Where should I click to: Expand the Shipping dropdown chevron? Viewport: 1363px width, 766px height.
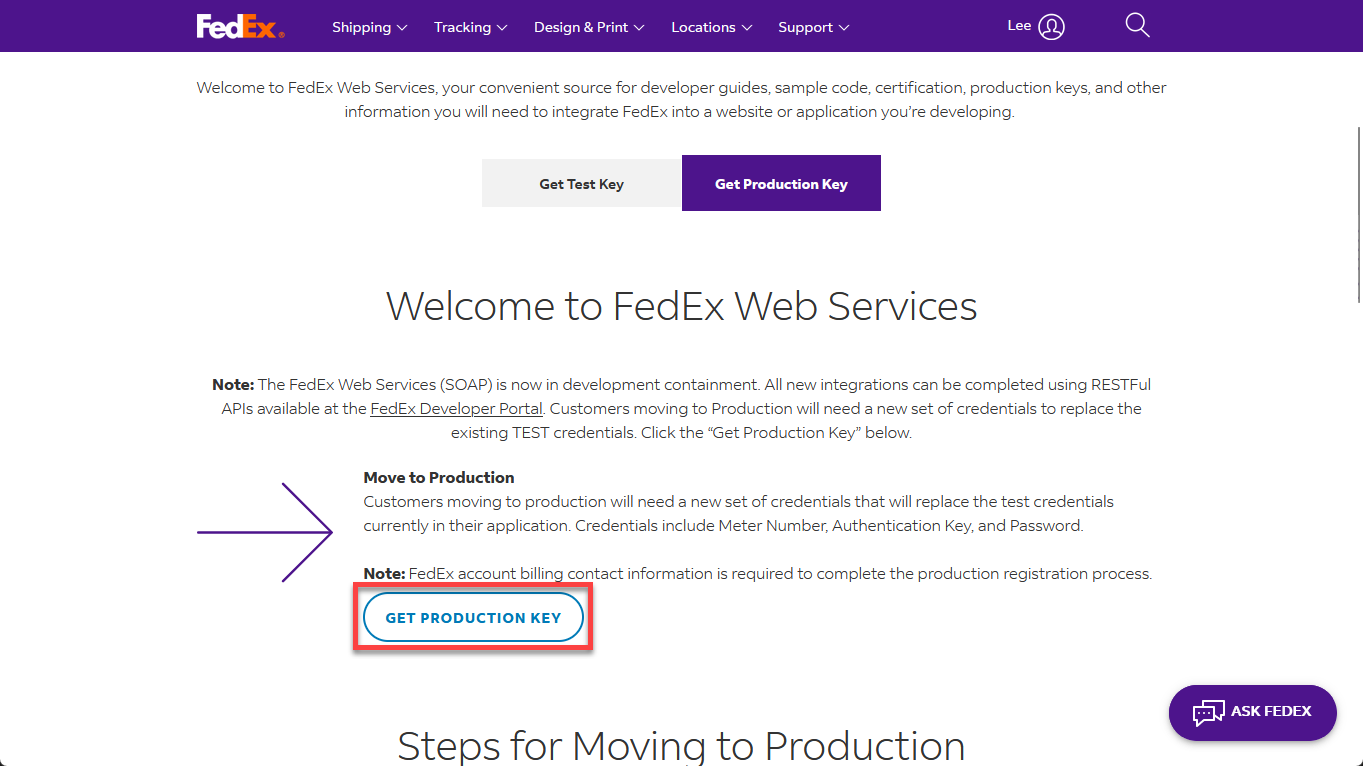tap(402, 27)
